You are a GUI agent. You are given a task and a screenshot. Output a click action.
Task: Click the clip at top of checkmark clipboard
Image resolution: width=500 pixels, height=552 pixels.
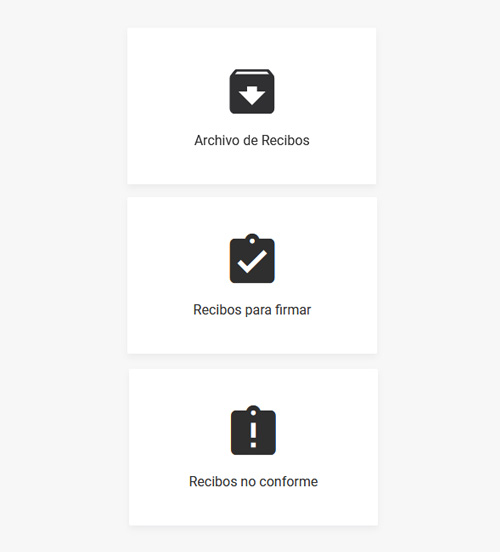(x=252, y=240)
